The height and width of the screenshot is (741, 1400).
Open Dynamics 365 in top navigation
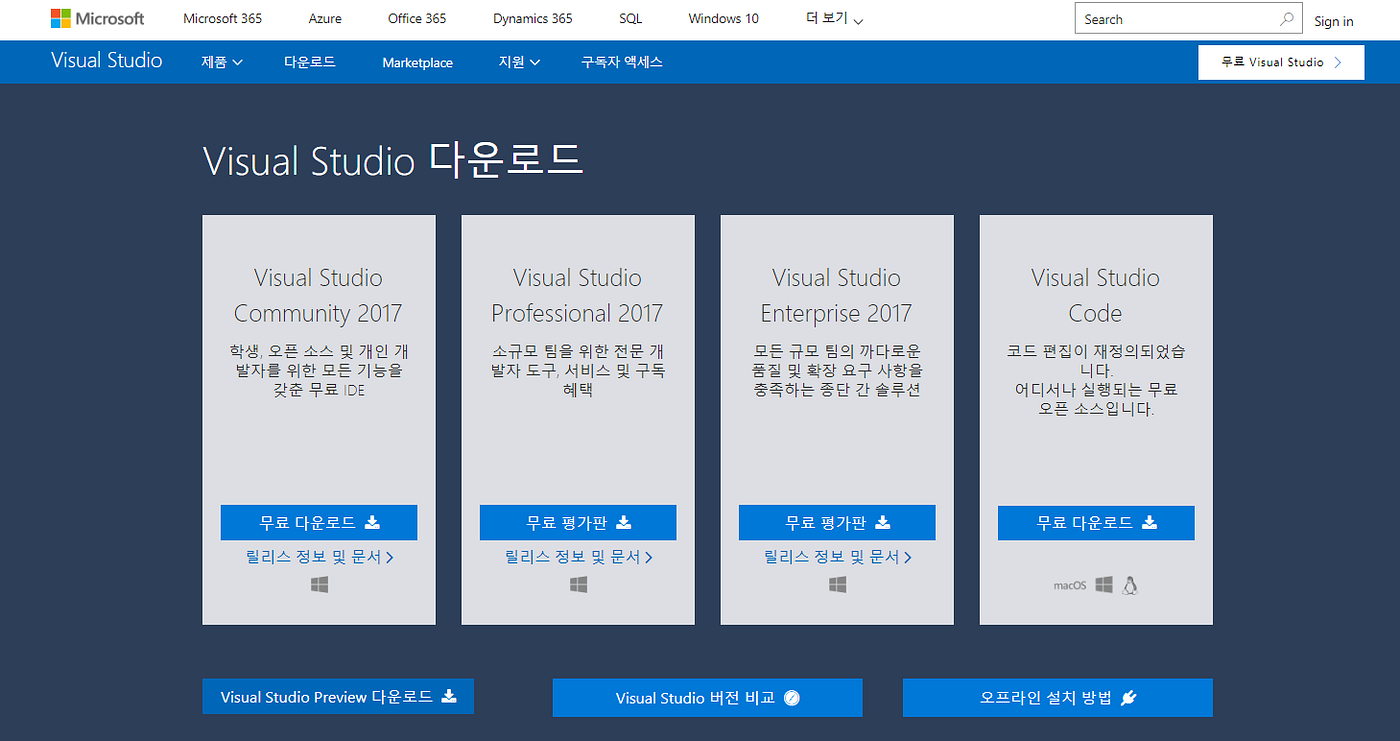pos(533,19)
